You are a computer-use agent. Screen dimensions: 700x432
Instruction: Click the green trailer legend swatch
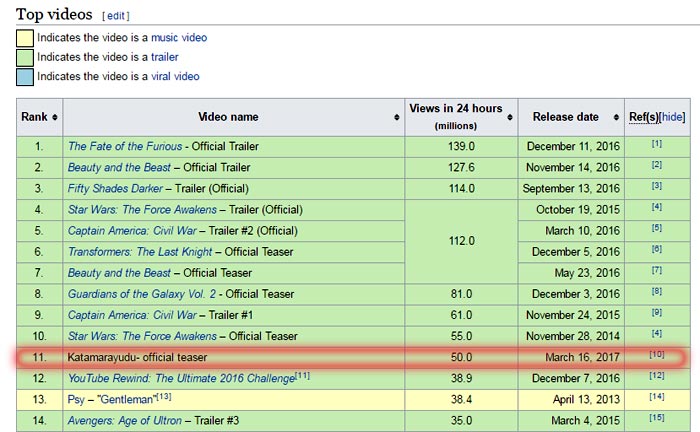[25, 58]
